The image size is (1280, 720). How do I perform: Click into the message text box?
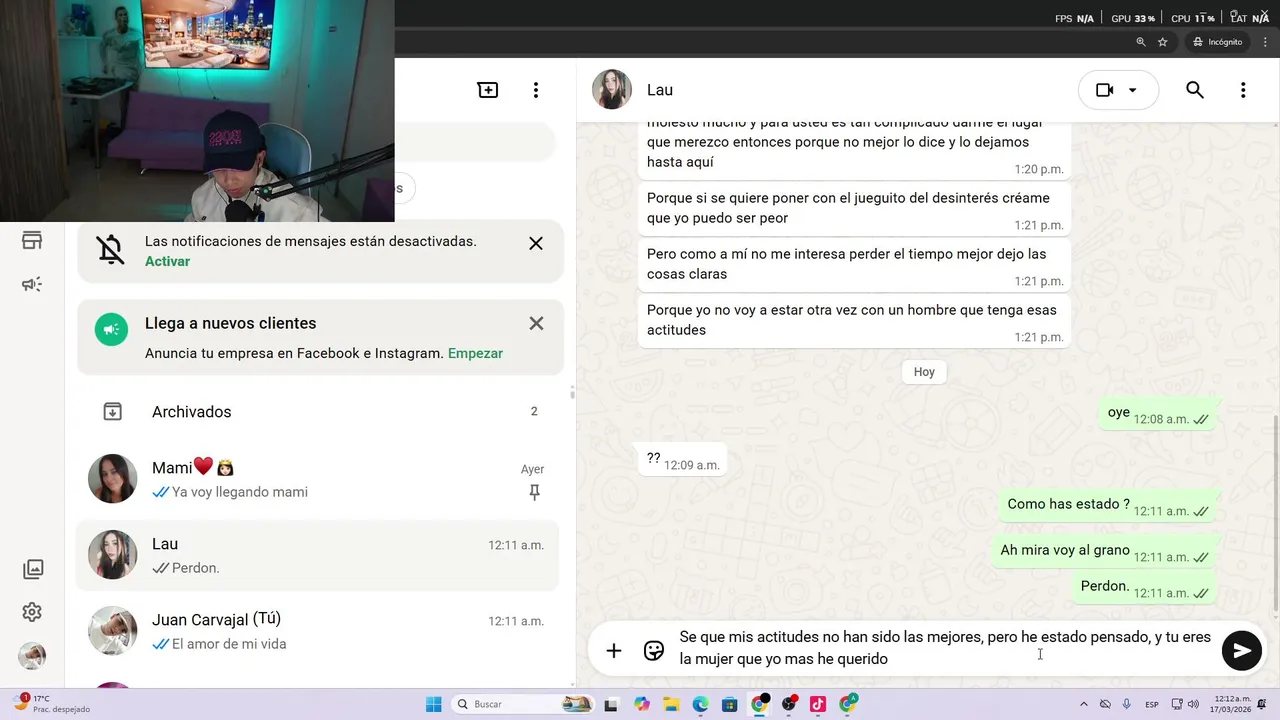[x=945, y=647]
